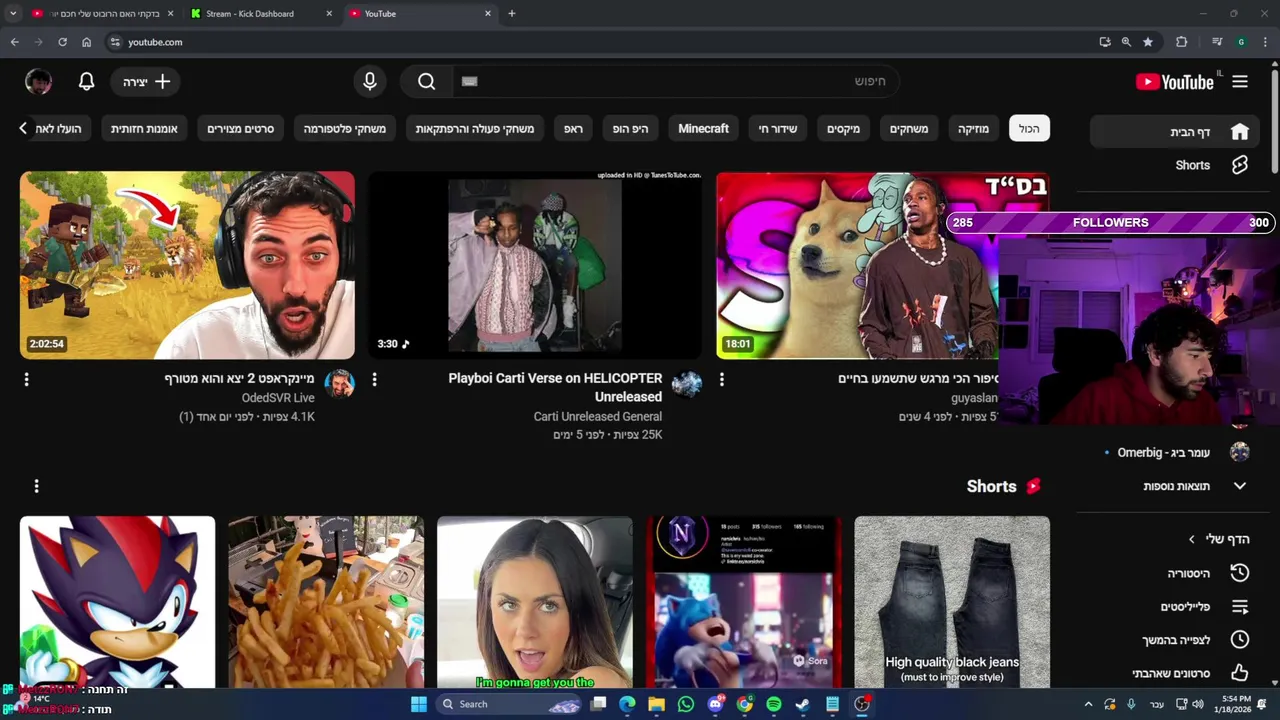
Task: Open Chrome zoom icon in address bar
Action: coord(1126,42)
